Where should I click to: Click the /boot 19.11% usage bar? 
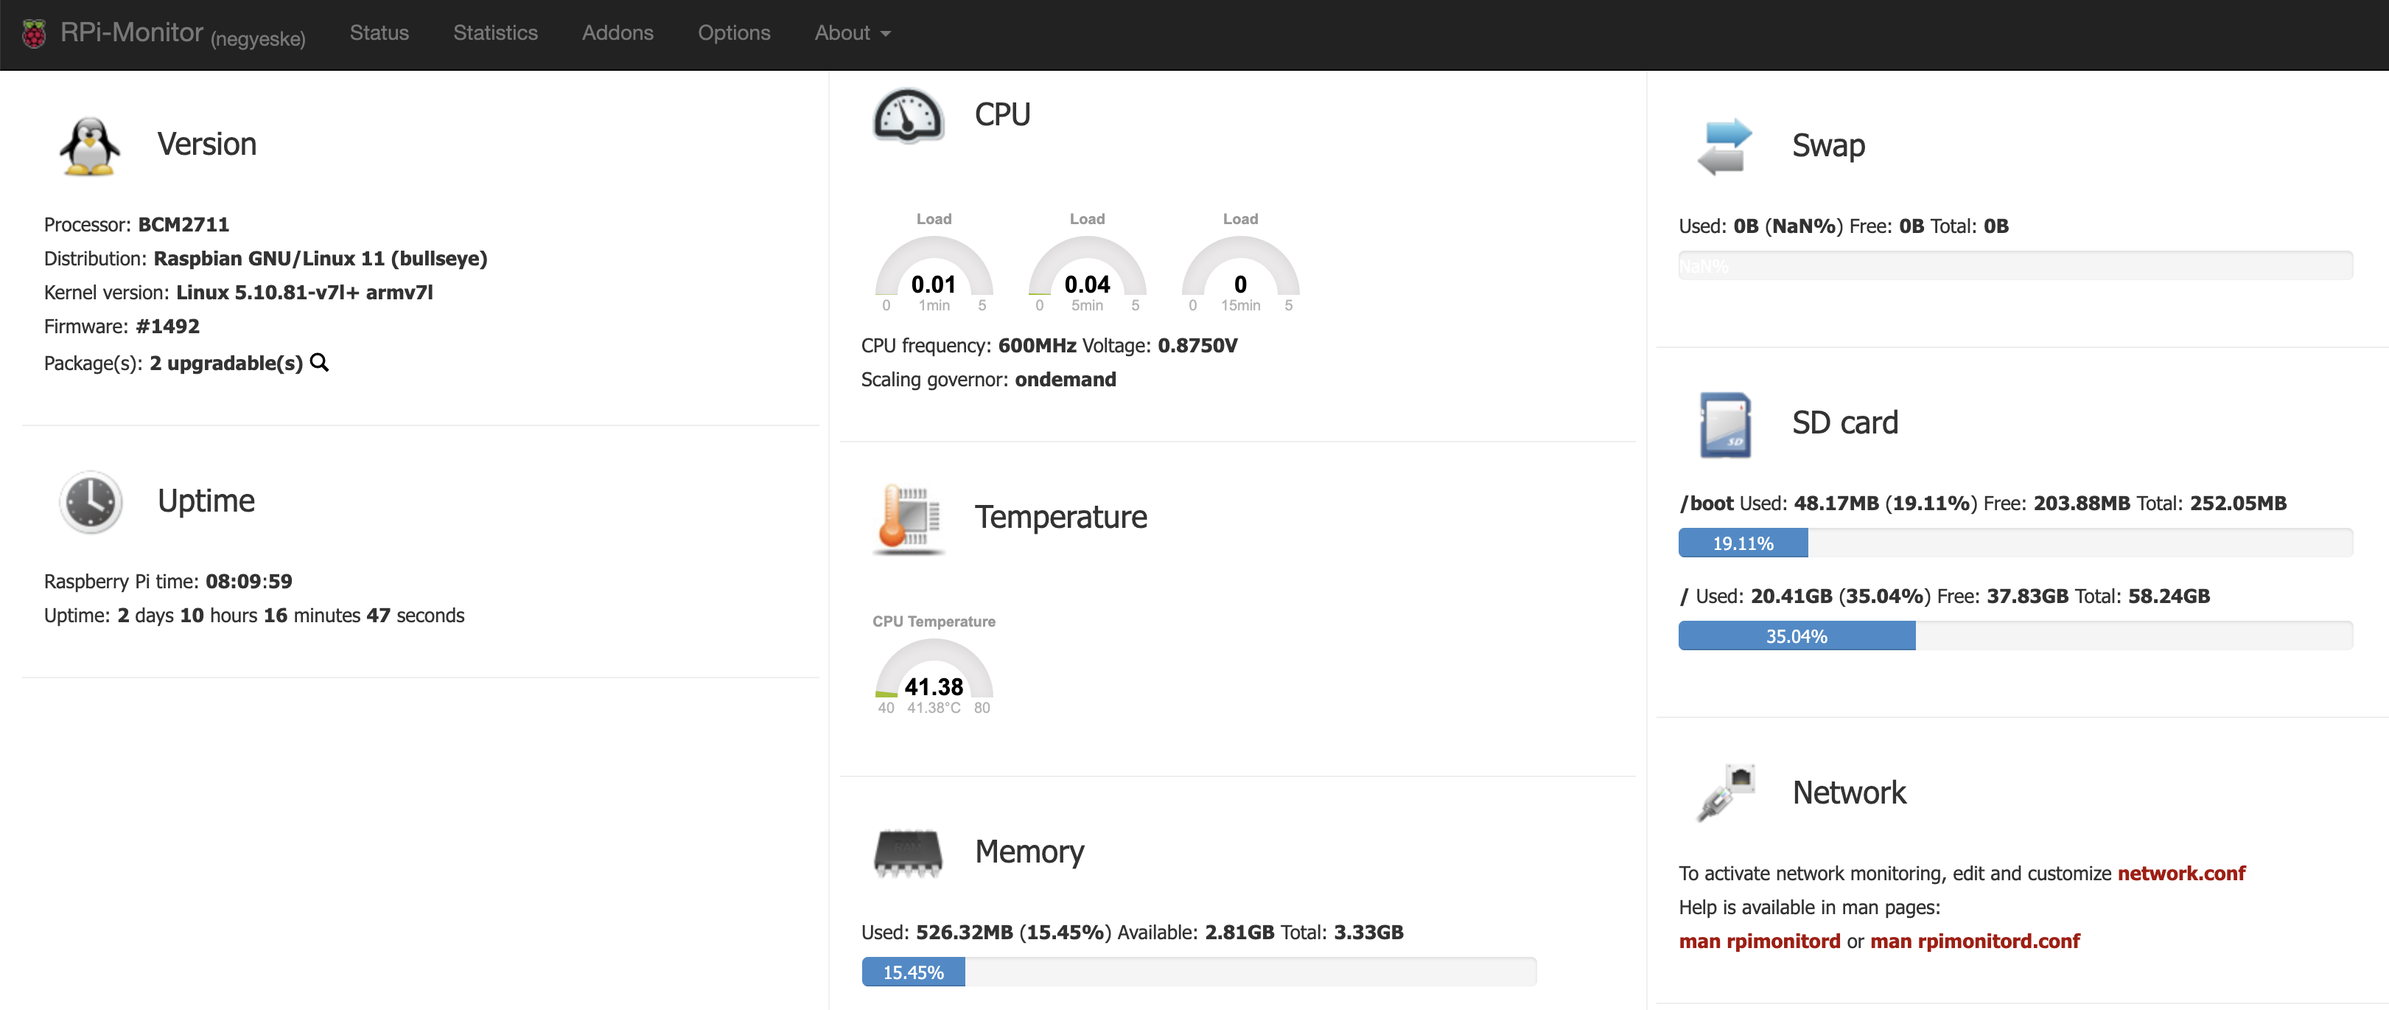click(x=2015, y=543)
